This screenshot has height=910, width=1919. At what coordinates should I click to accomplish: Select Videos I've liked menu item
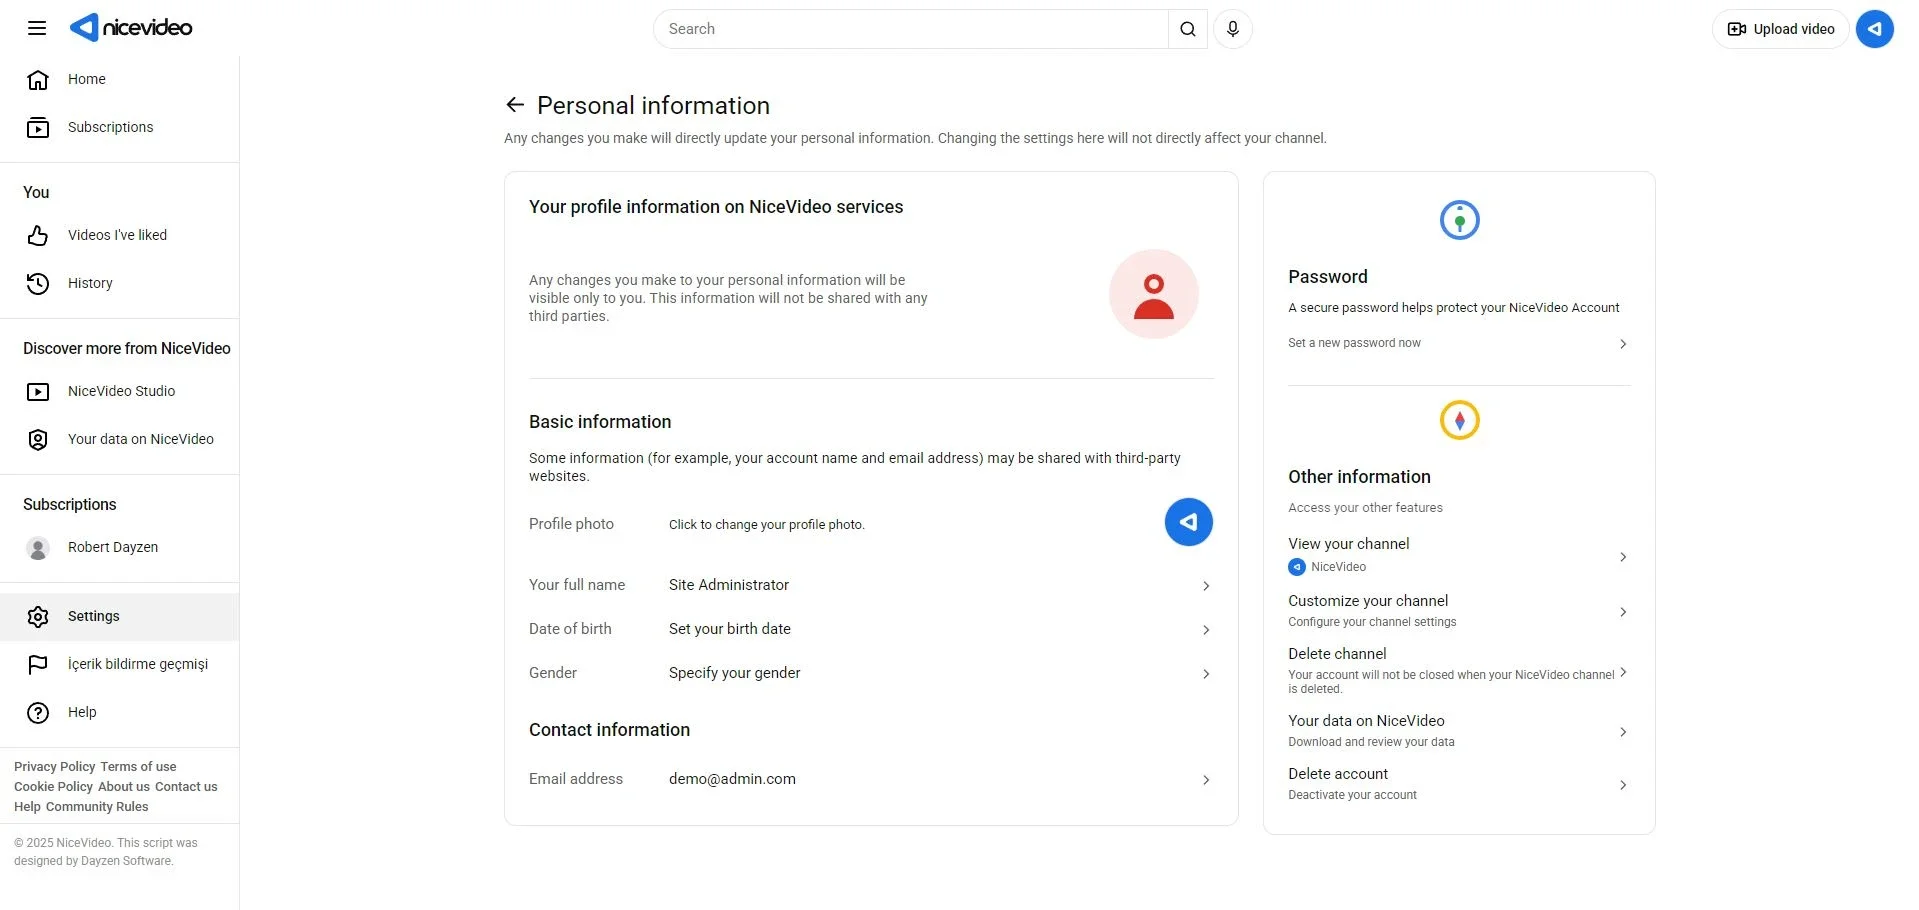tap(120, 236)
